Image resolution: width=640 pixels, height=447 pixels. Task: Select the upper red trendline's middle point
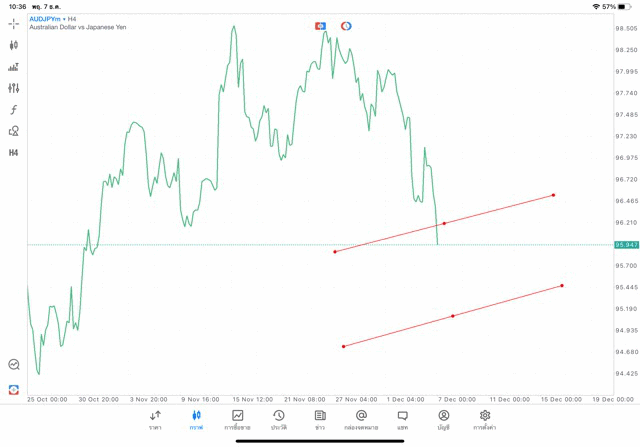444,223
